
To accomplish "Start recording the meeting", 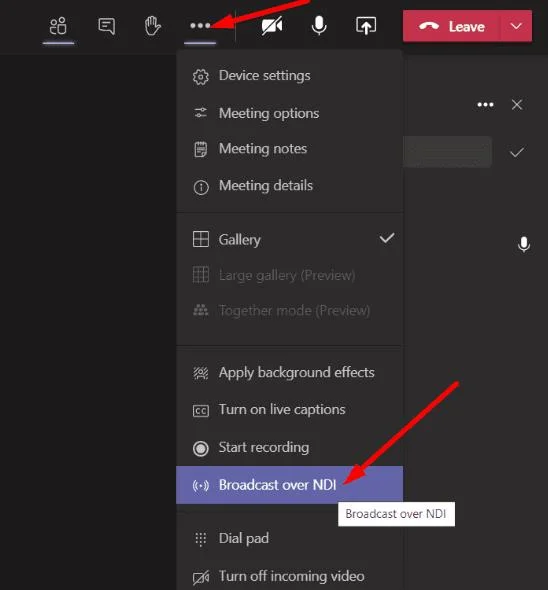I will click(289, 448).
